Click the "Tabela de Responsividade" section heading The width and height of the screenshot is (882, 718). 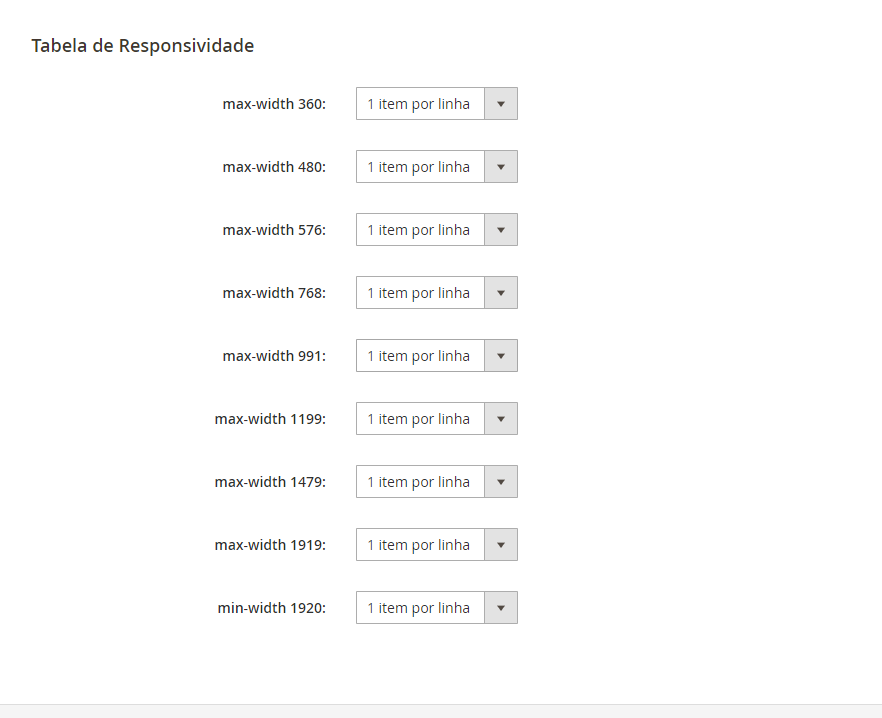pyautogui.click(x=143, y=46)
